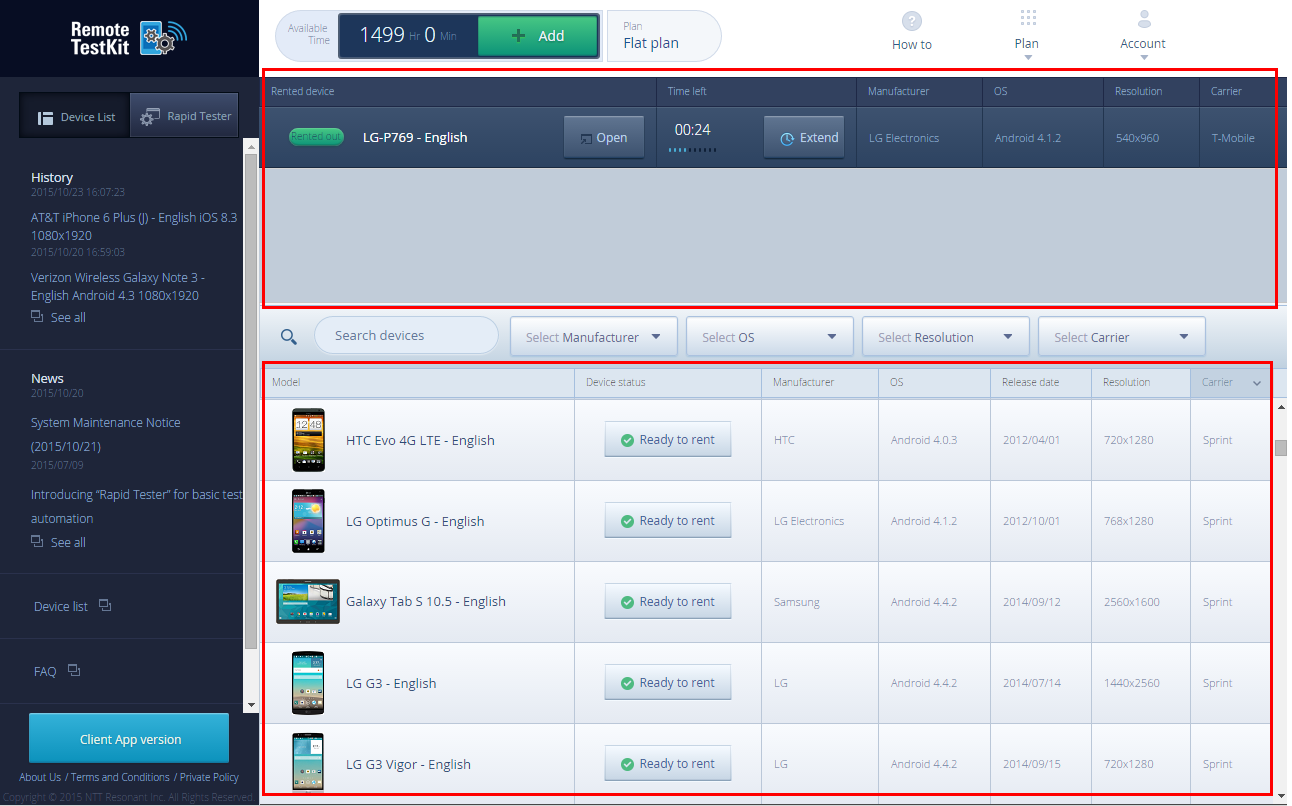Open Terms and Conditions link
1292x806 pixels.
click(x=120, y=777)
